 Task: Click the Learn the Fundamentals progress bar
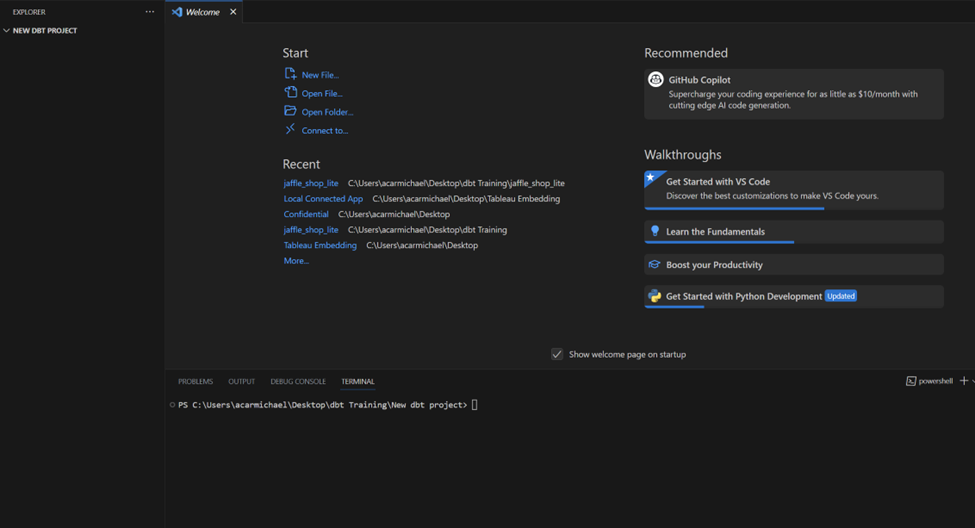click(x=719, y=242)
